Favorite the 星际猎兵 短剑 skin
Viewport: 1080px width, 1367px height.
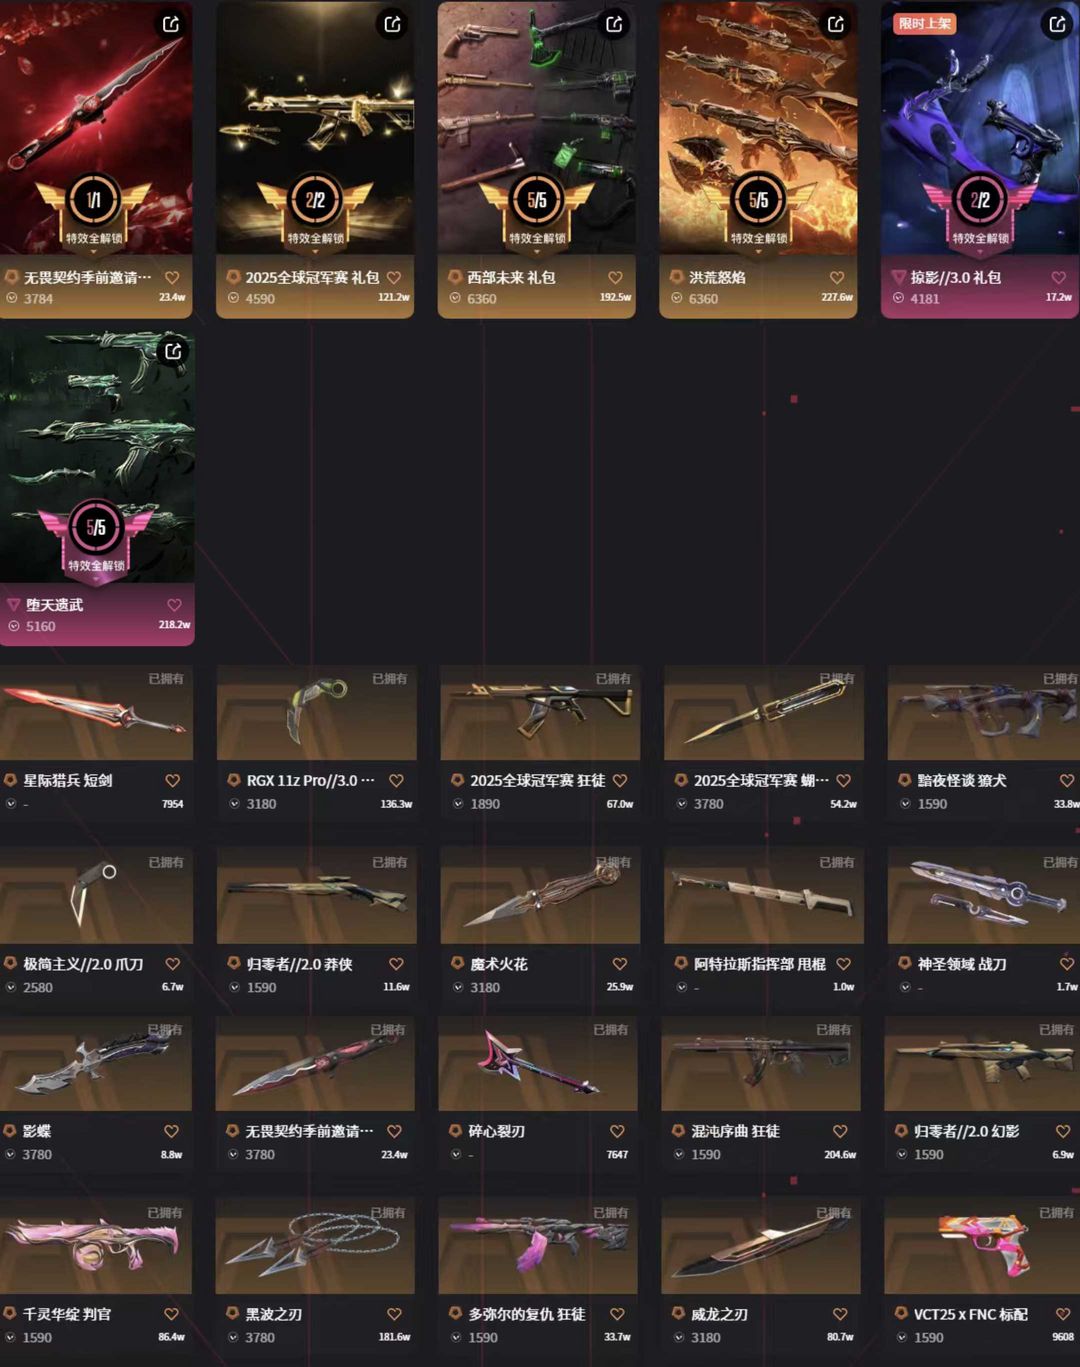(x=173, y=781)
